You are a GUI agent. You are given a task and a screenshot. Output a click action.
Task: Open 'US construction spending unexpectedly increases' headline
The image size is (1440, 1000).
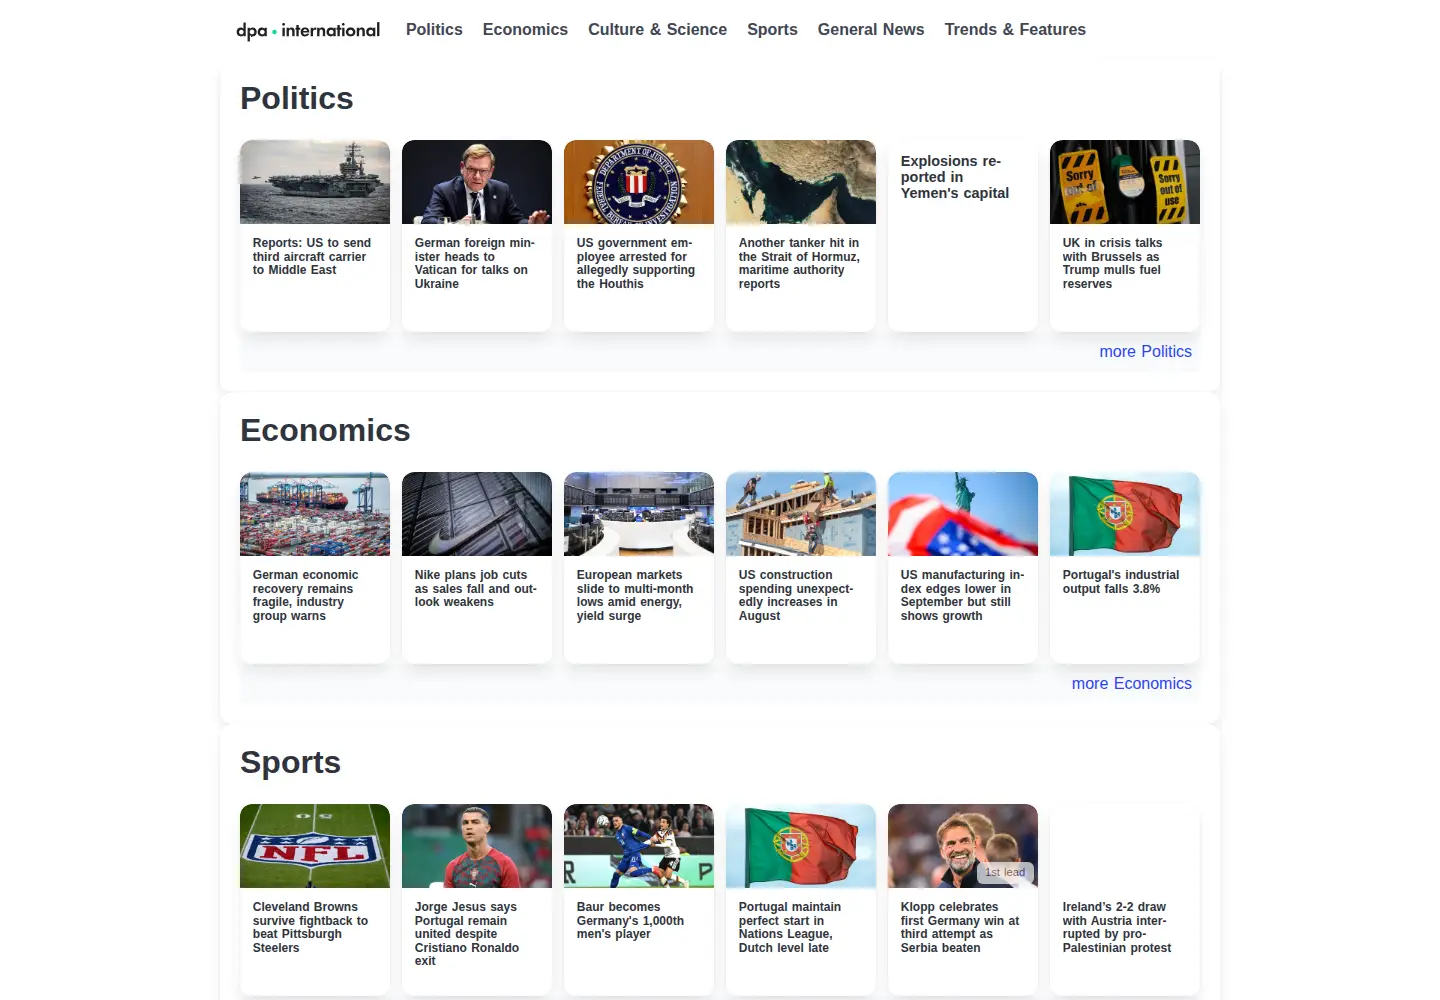coord(796,595)
